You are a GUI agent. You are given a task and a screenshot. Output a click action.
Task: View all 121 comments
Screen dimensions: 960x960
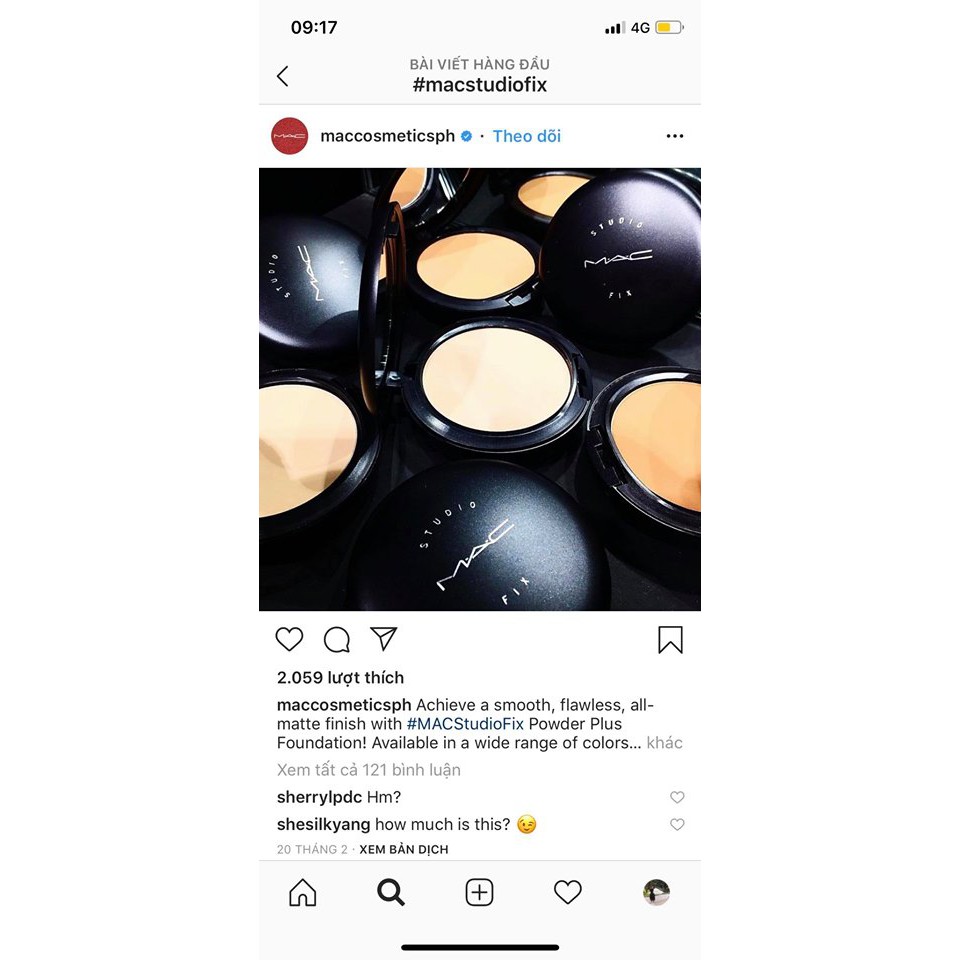pos(369,770)
